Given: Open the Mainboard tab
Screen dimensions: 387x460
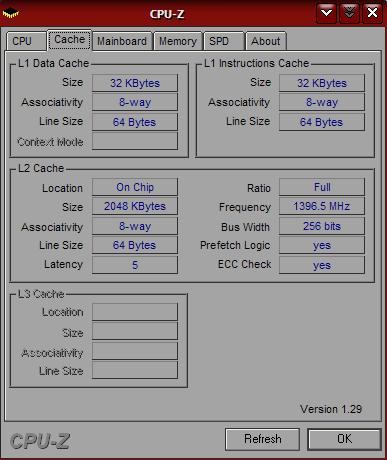Looking at the screenshot, I should point(122,41).
